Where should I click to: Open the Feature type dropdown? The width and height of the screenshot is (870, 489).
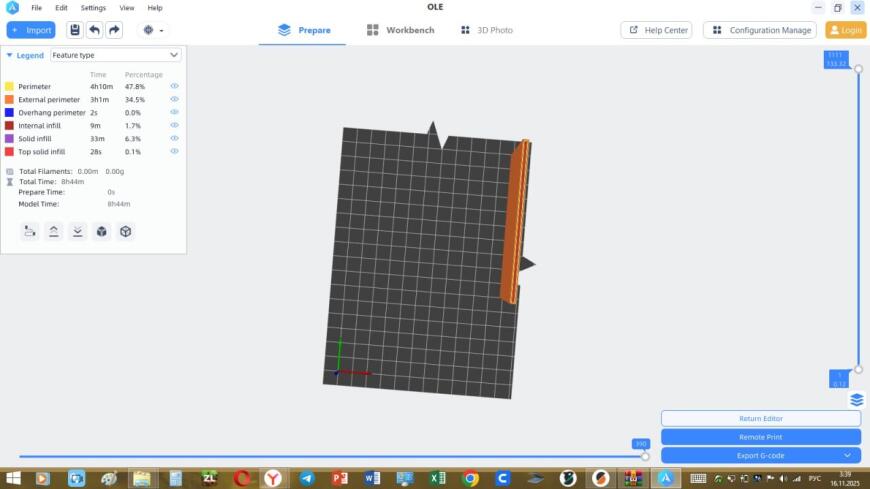(x=115, y=55)
